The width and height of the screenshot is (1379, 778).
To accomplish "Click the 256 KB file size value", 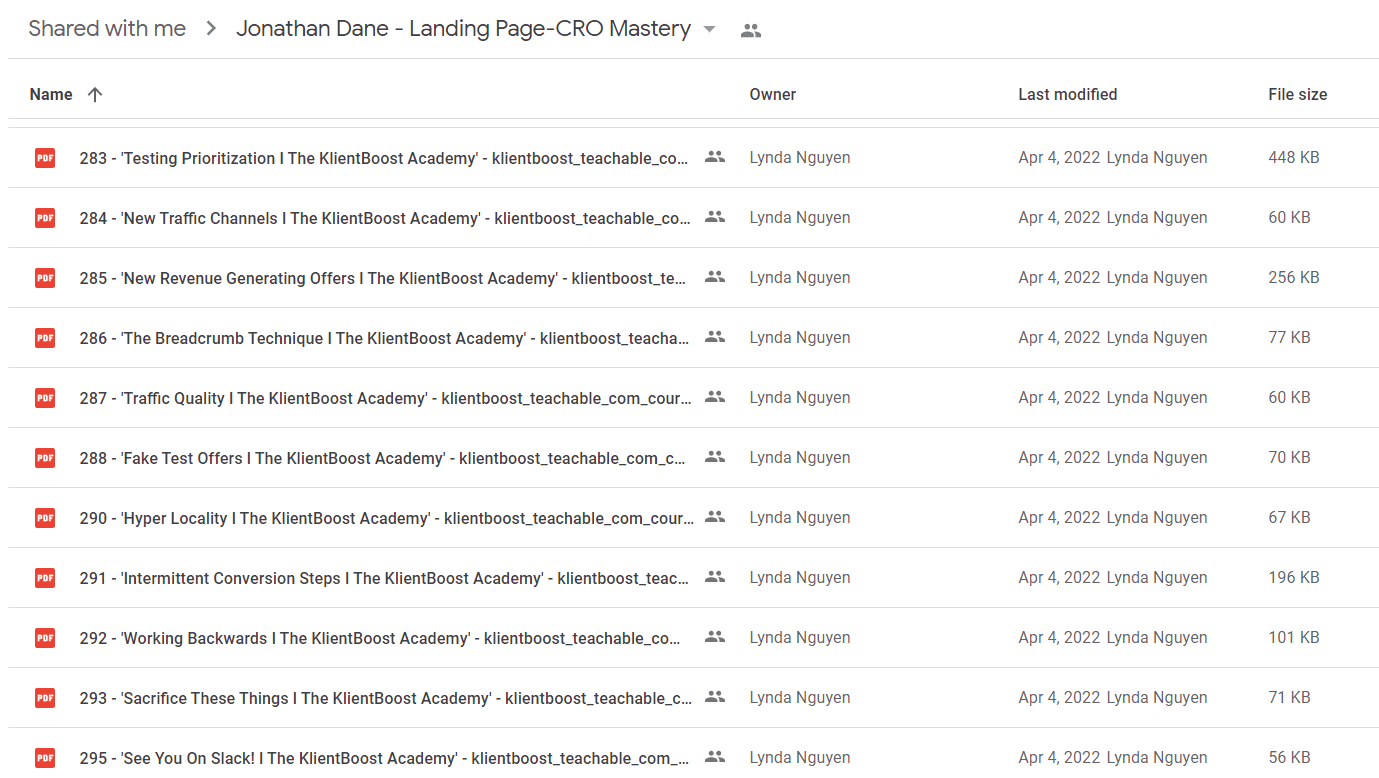I will click(1294, 278).
